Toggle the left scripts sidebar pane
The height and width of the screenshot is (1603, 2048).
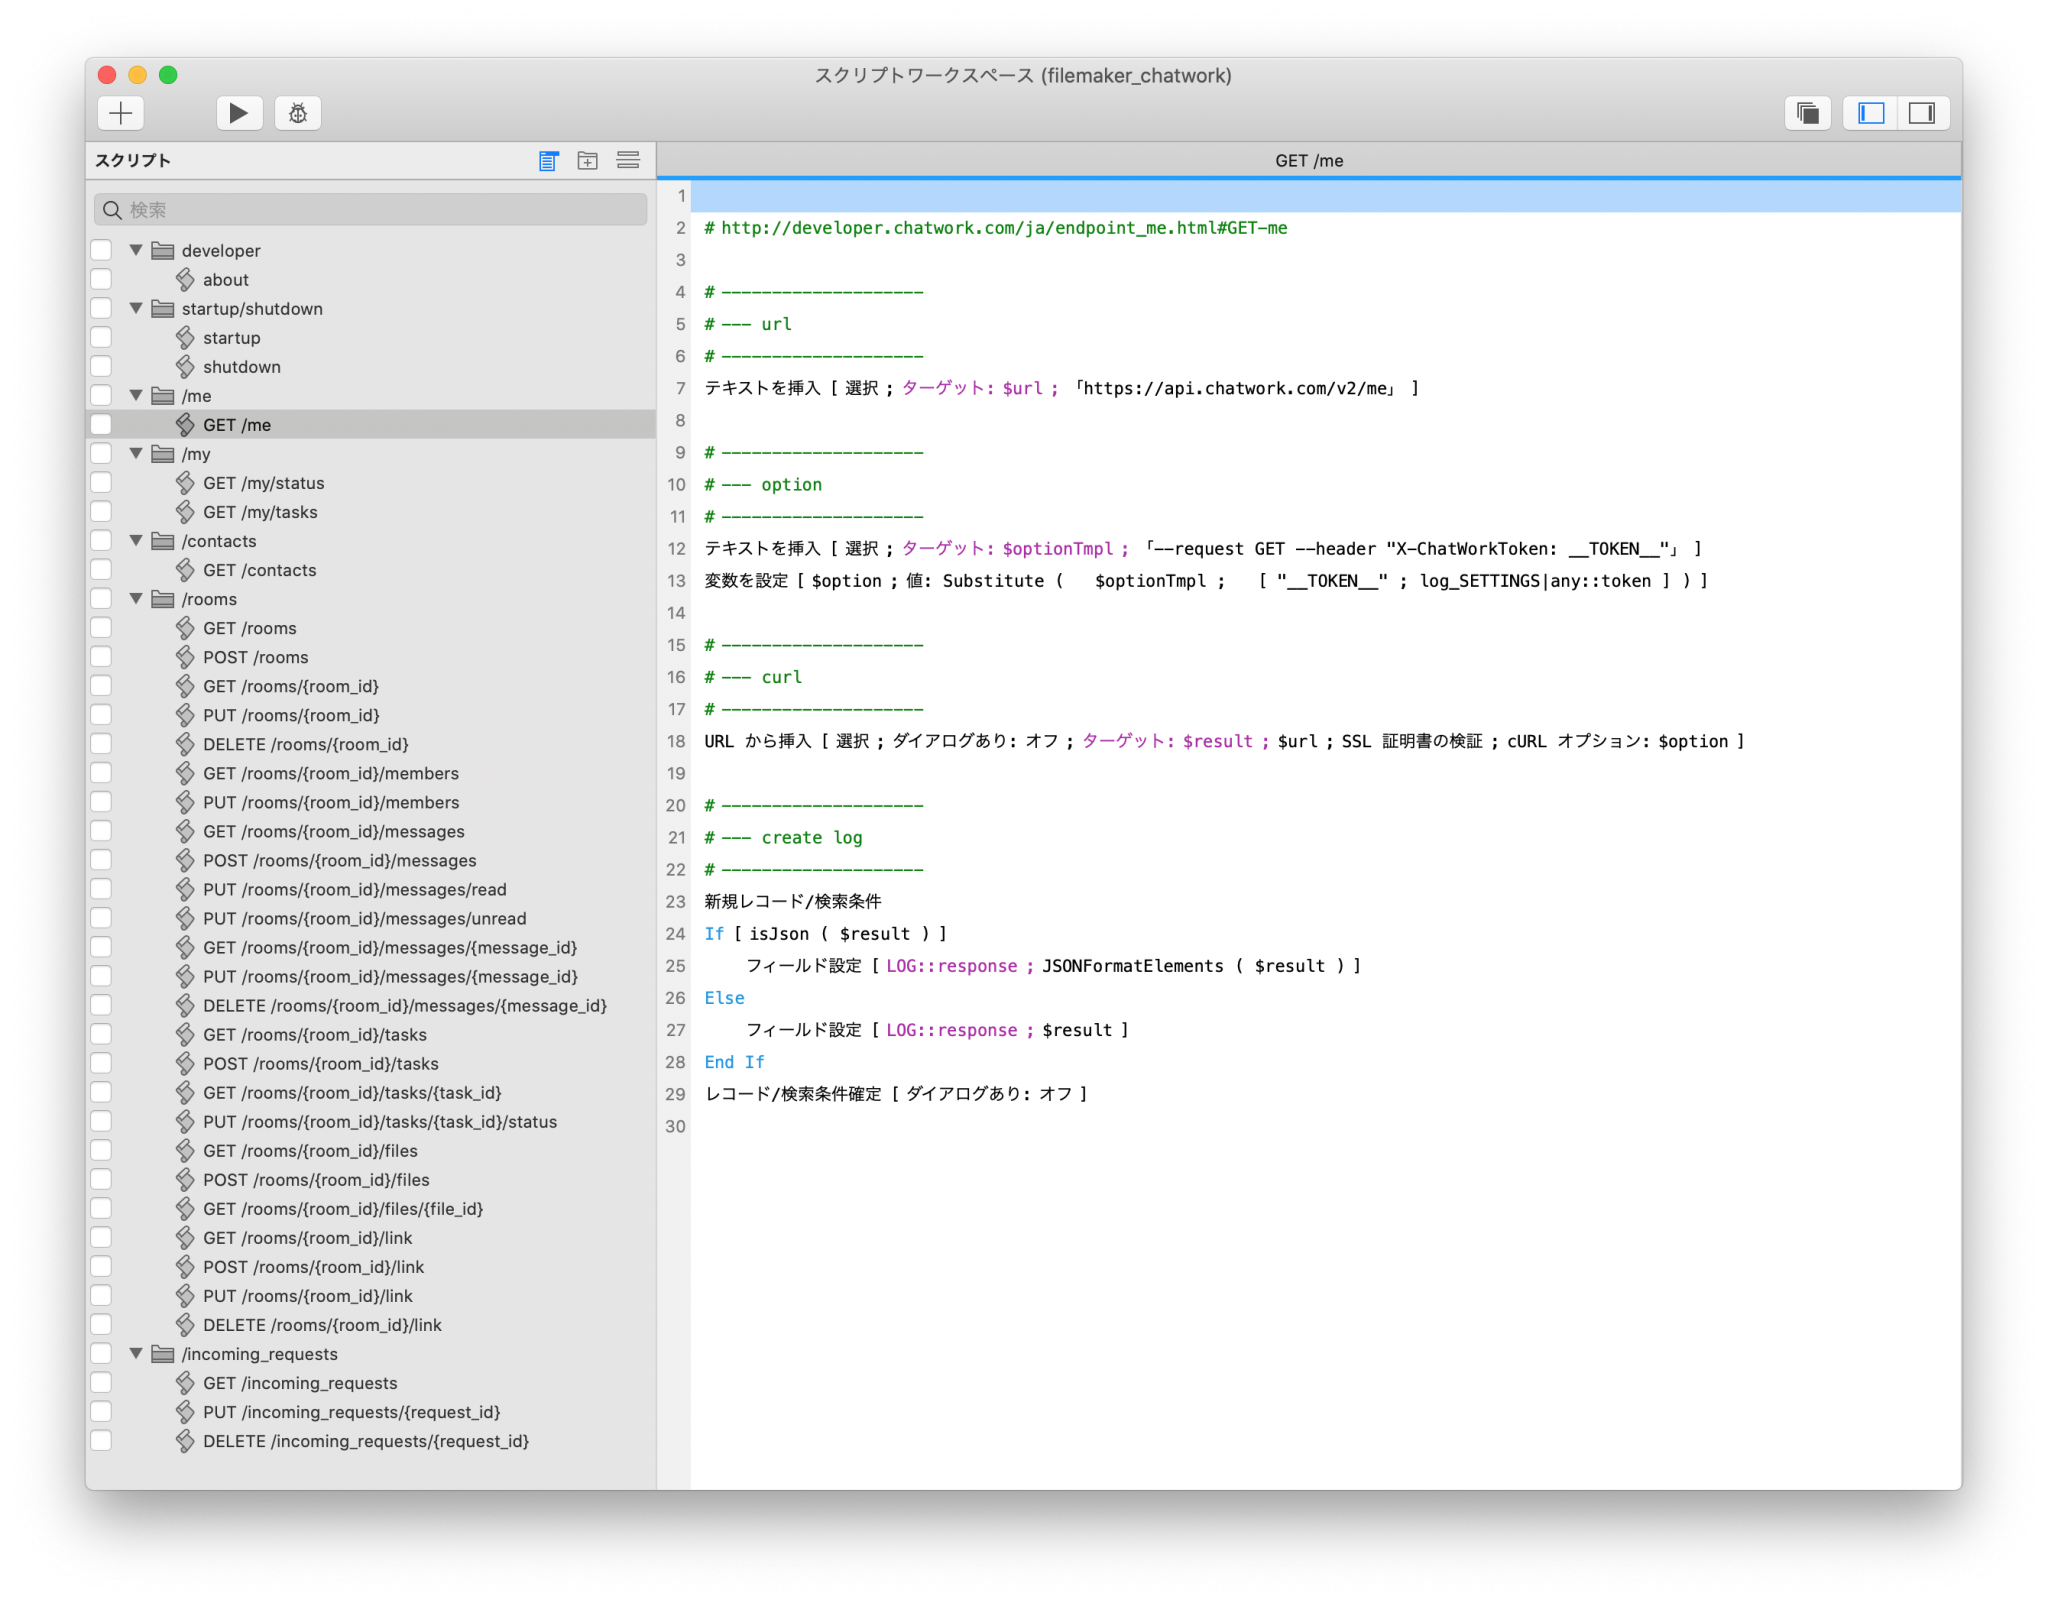tap(1868, 113)
